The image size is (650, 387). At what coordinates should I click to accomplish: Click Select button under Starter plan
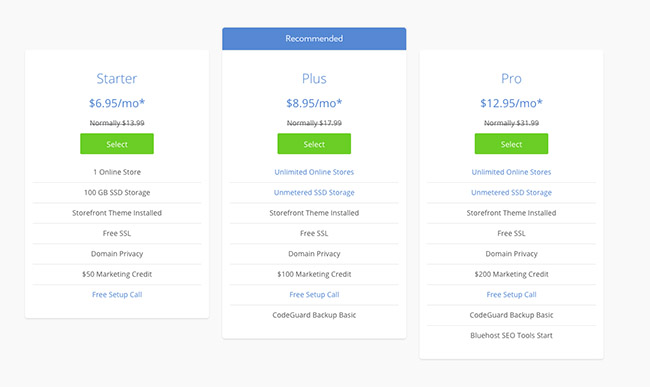(x=117, y=144)
